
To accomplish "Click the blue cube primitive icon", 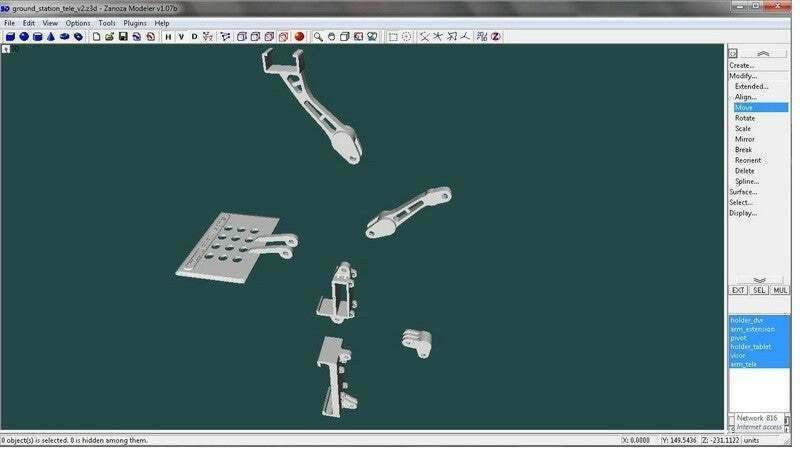I will [x=10, y=37].
